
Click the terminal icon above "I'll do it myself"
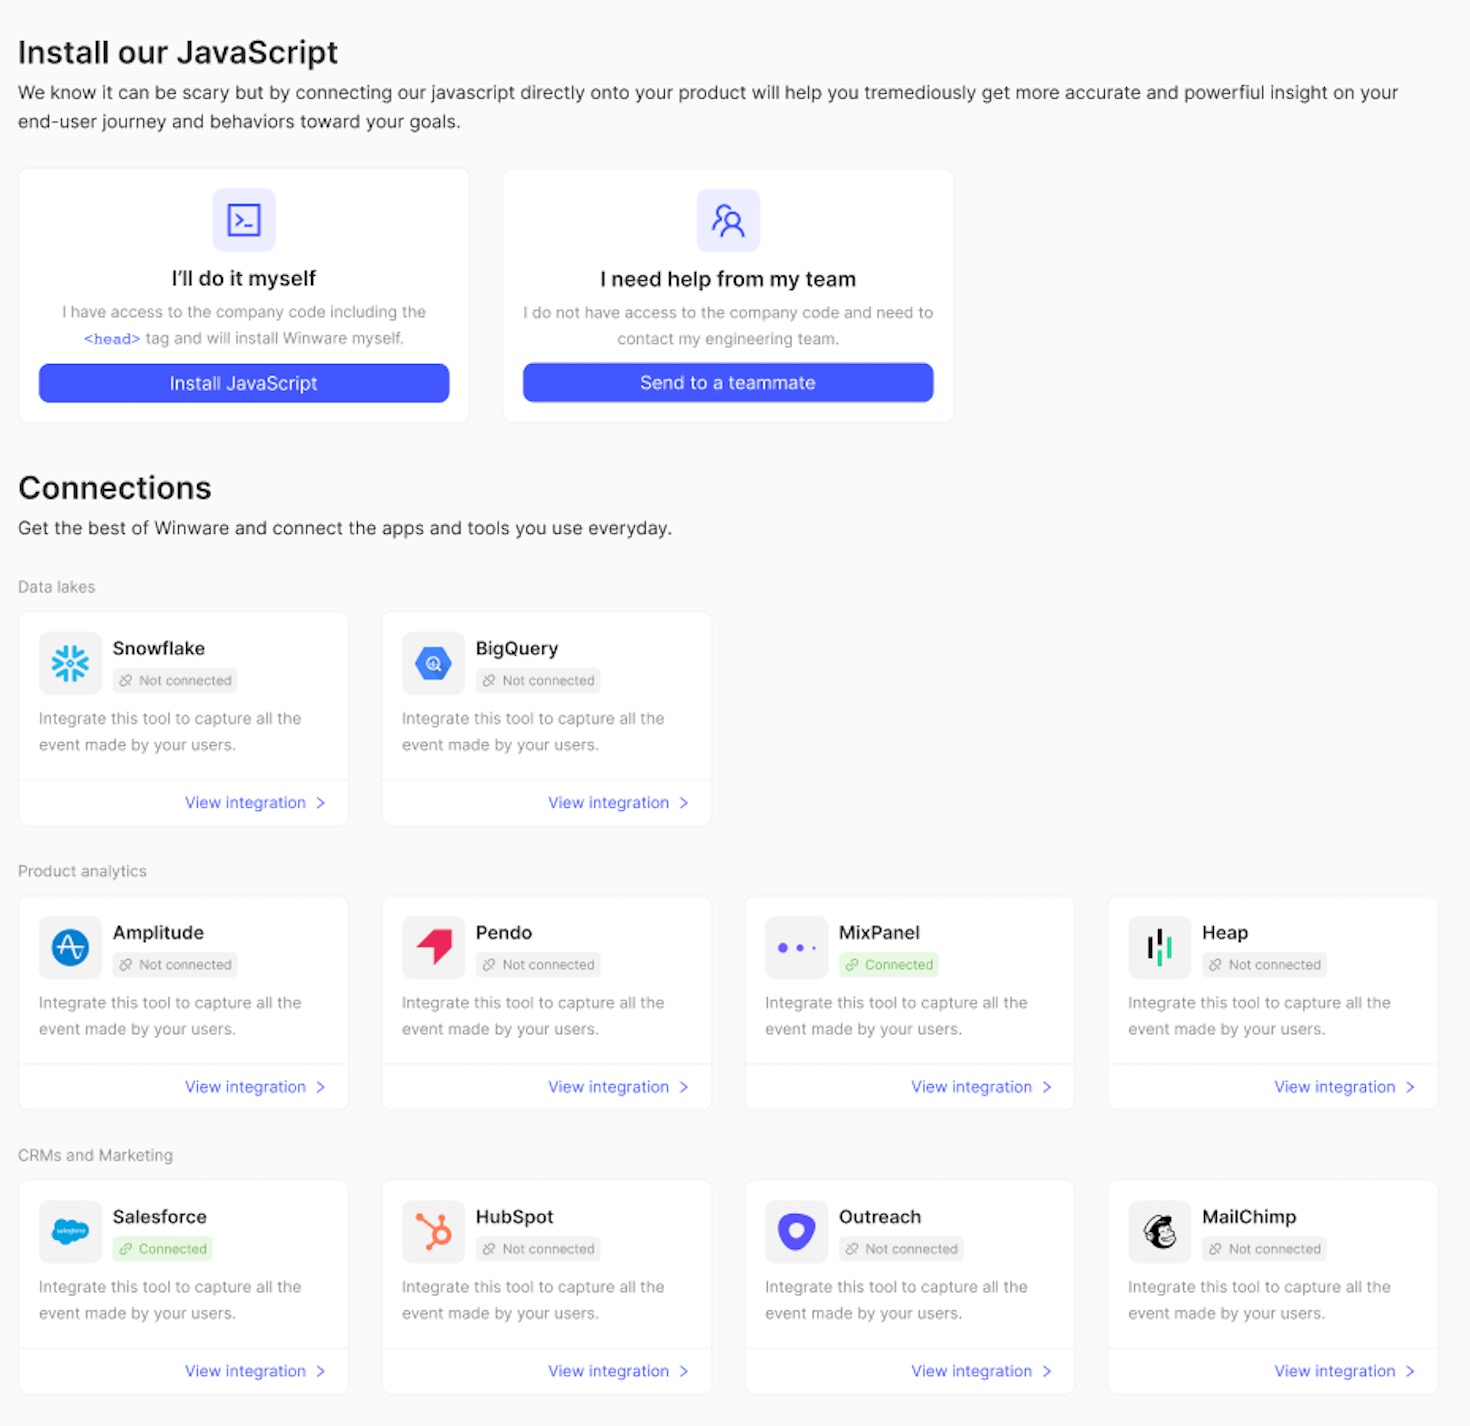(x=244, y=220)
